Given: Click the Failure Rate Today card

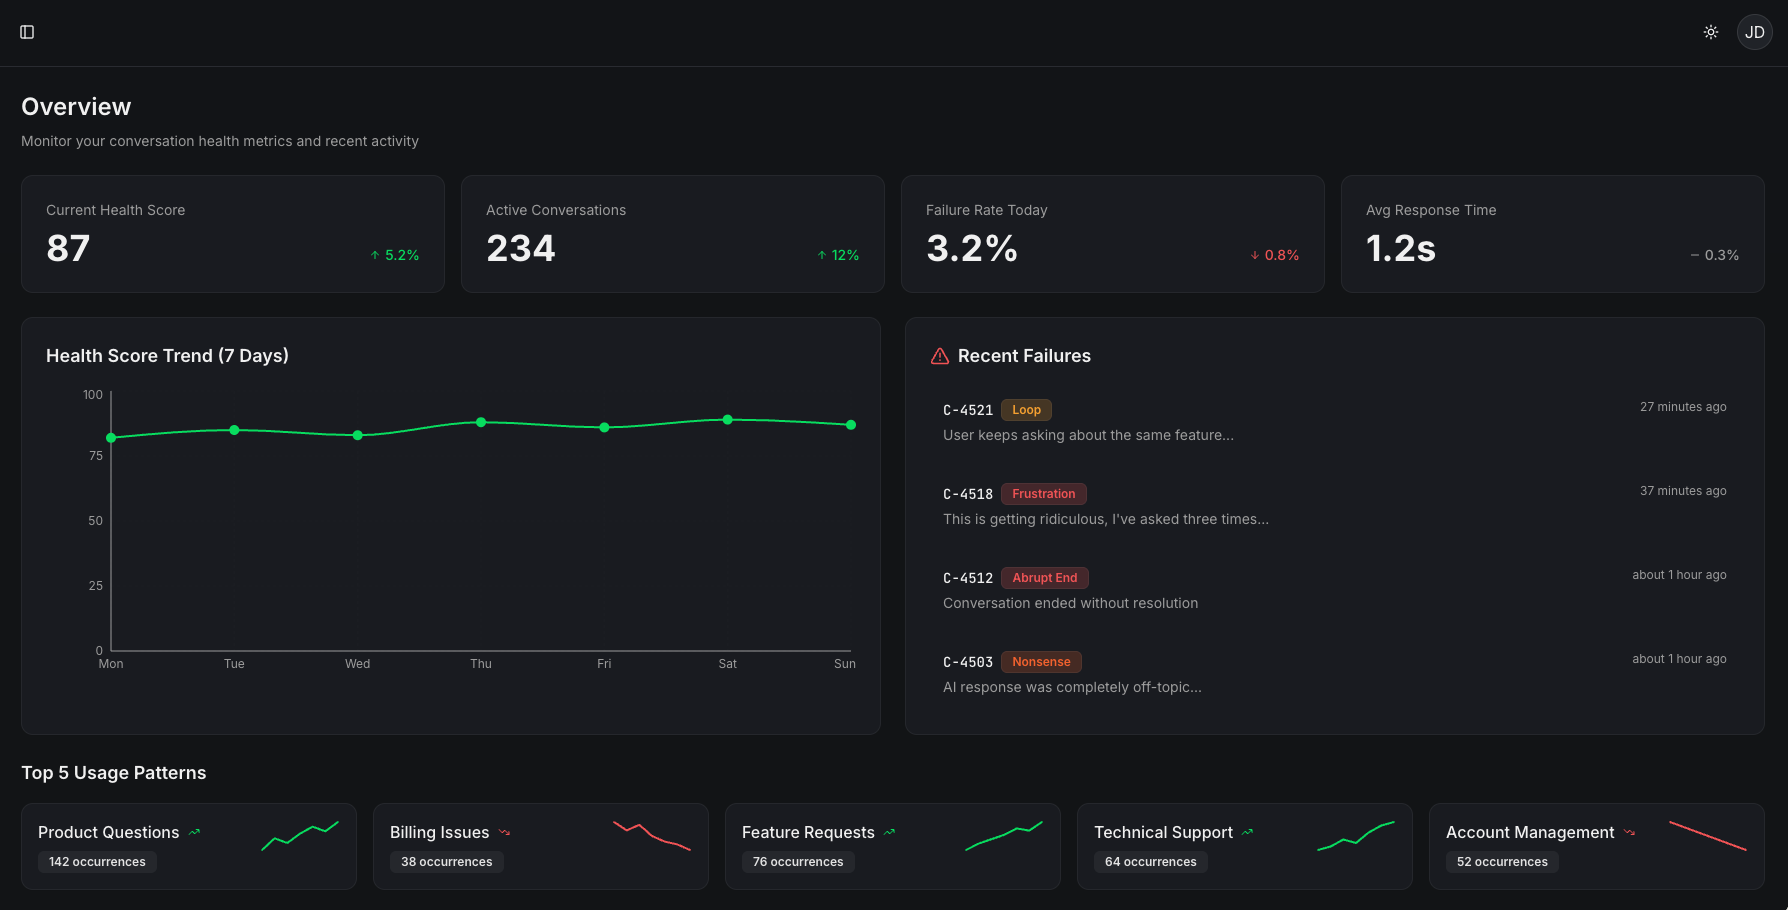Looking at the screenshot, I should [x=1112, y=234].
